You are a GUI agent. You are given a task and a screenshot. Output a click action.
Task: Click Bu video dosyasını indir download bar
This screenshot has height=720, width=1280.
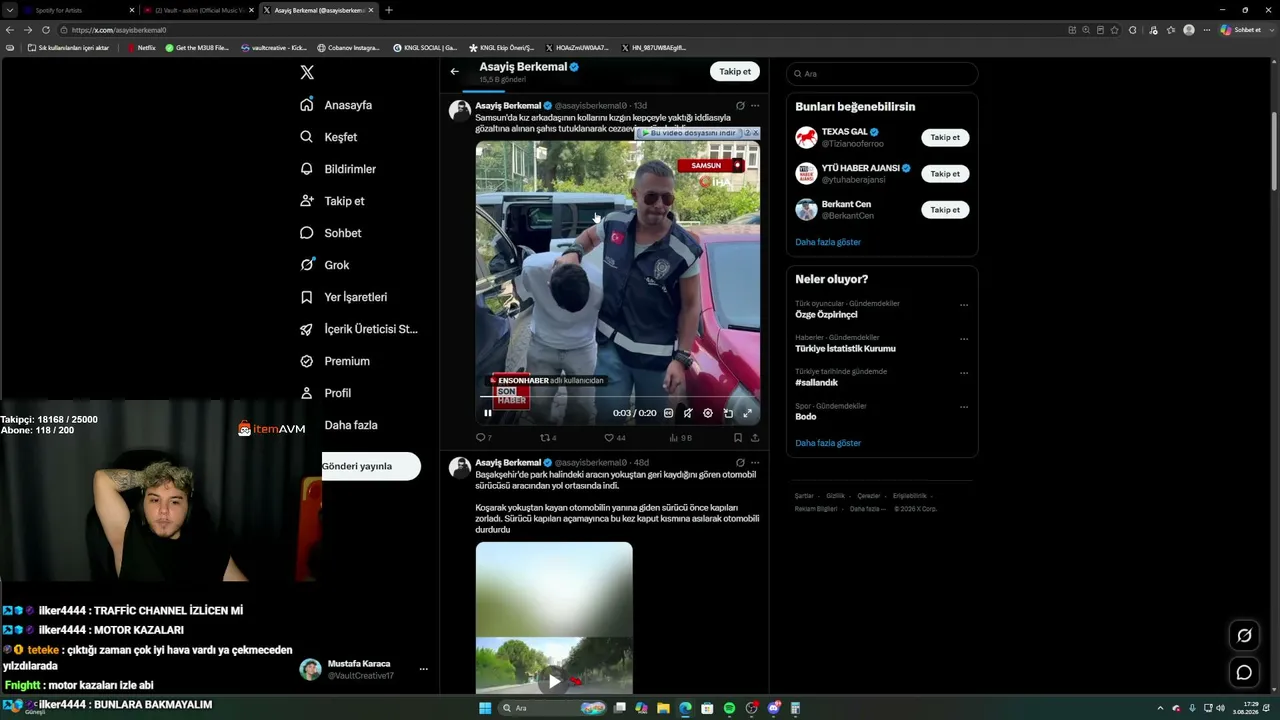tap(692, 133)
